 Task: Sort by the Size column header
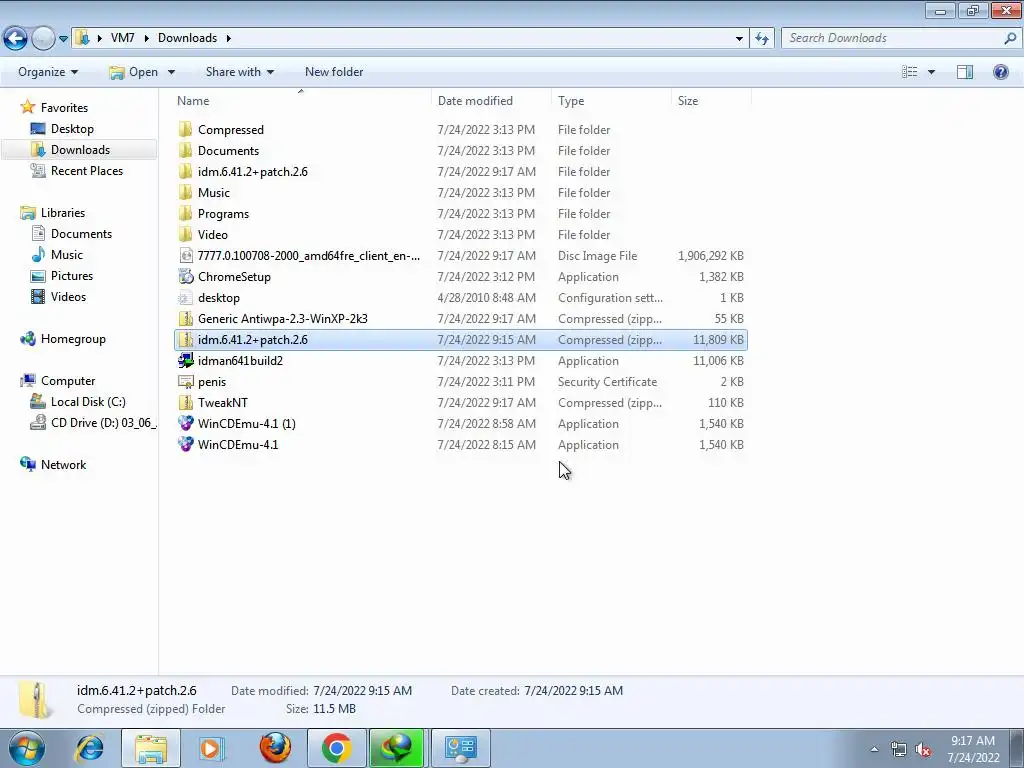pyautogui.click(x=711, y=101)
